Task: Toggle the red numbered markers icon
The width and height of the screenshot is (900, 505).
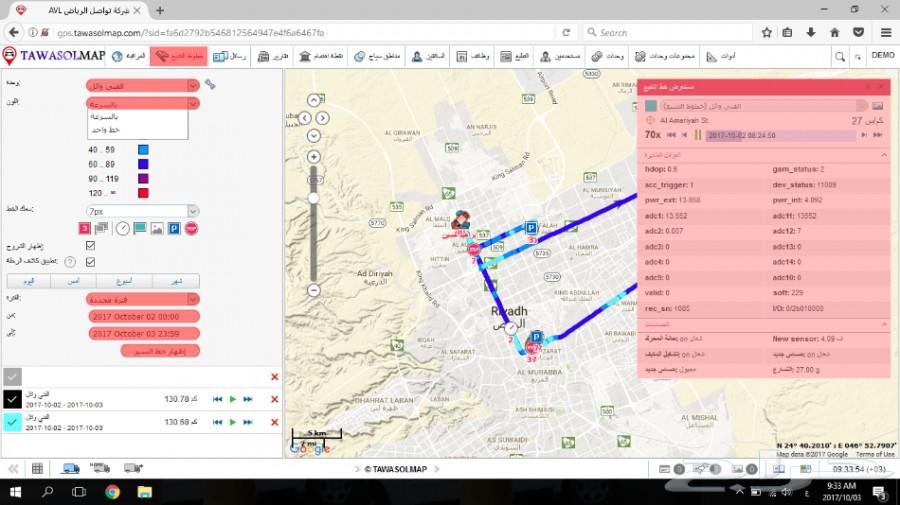Action: point(84,228)
